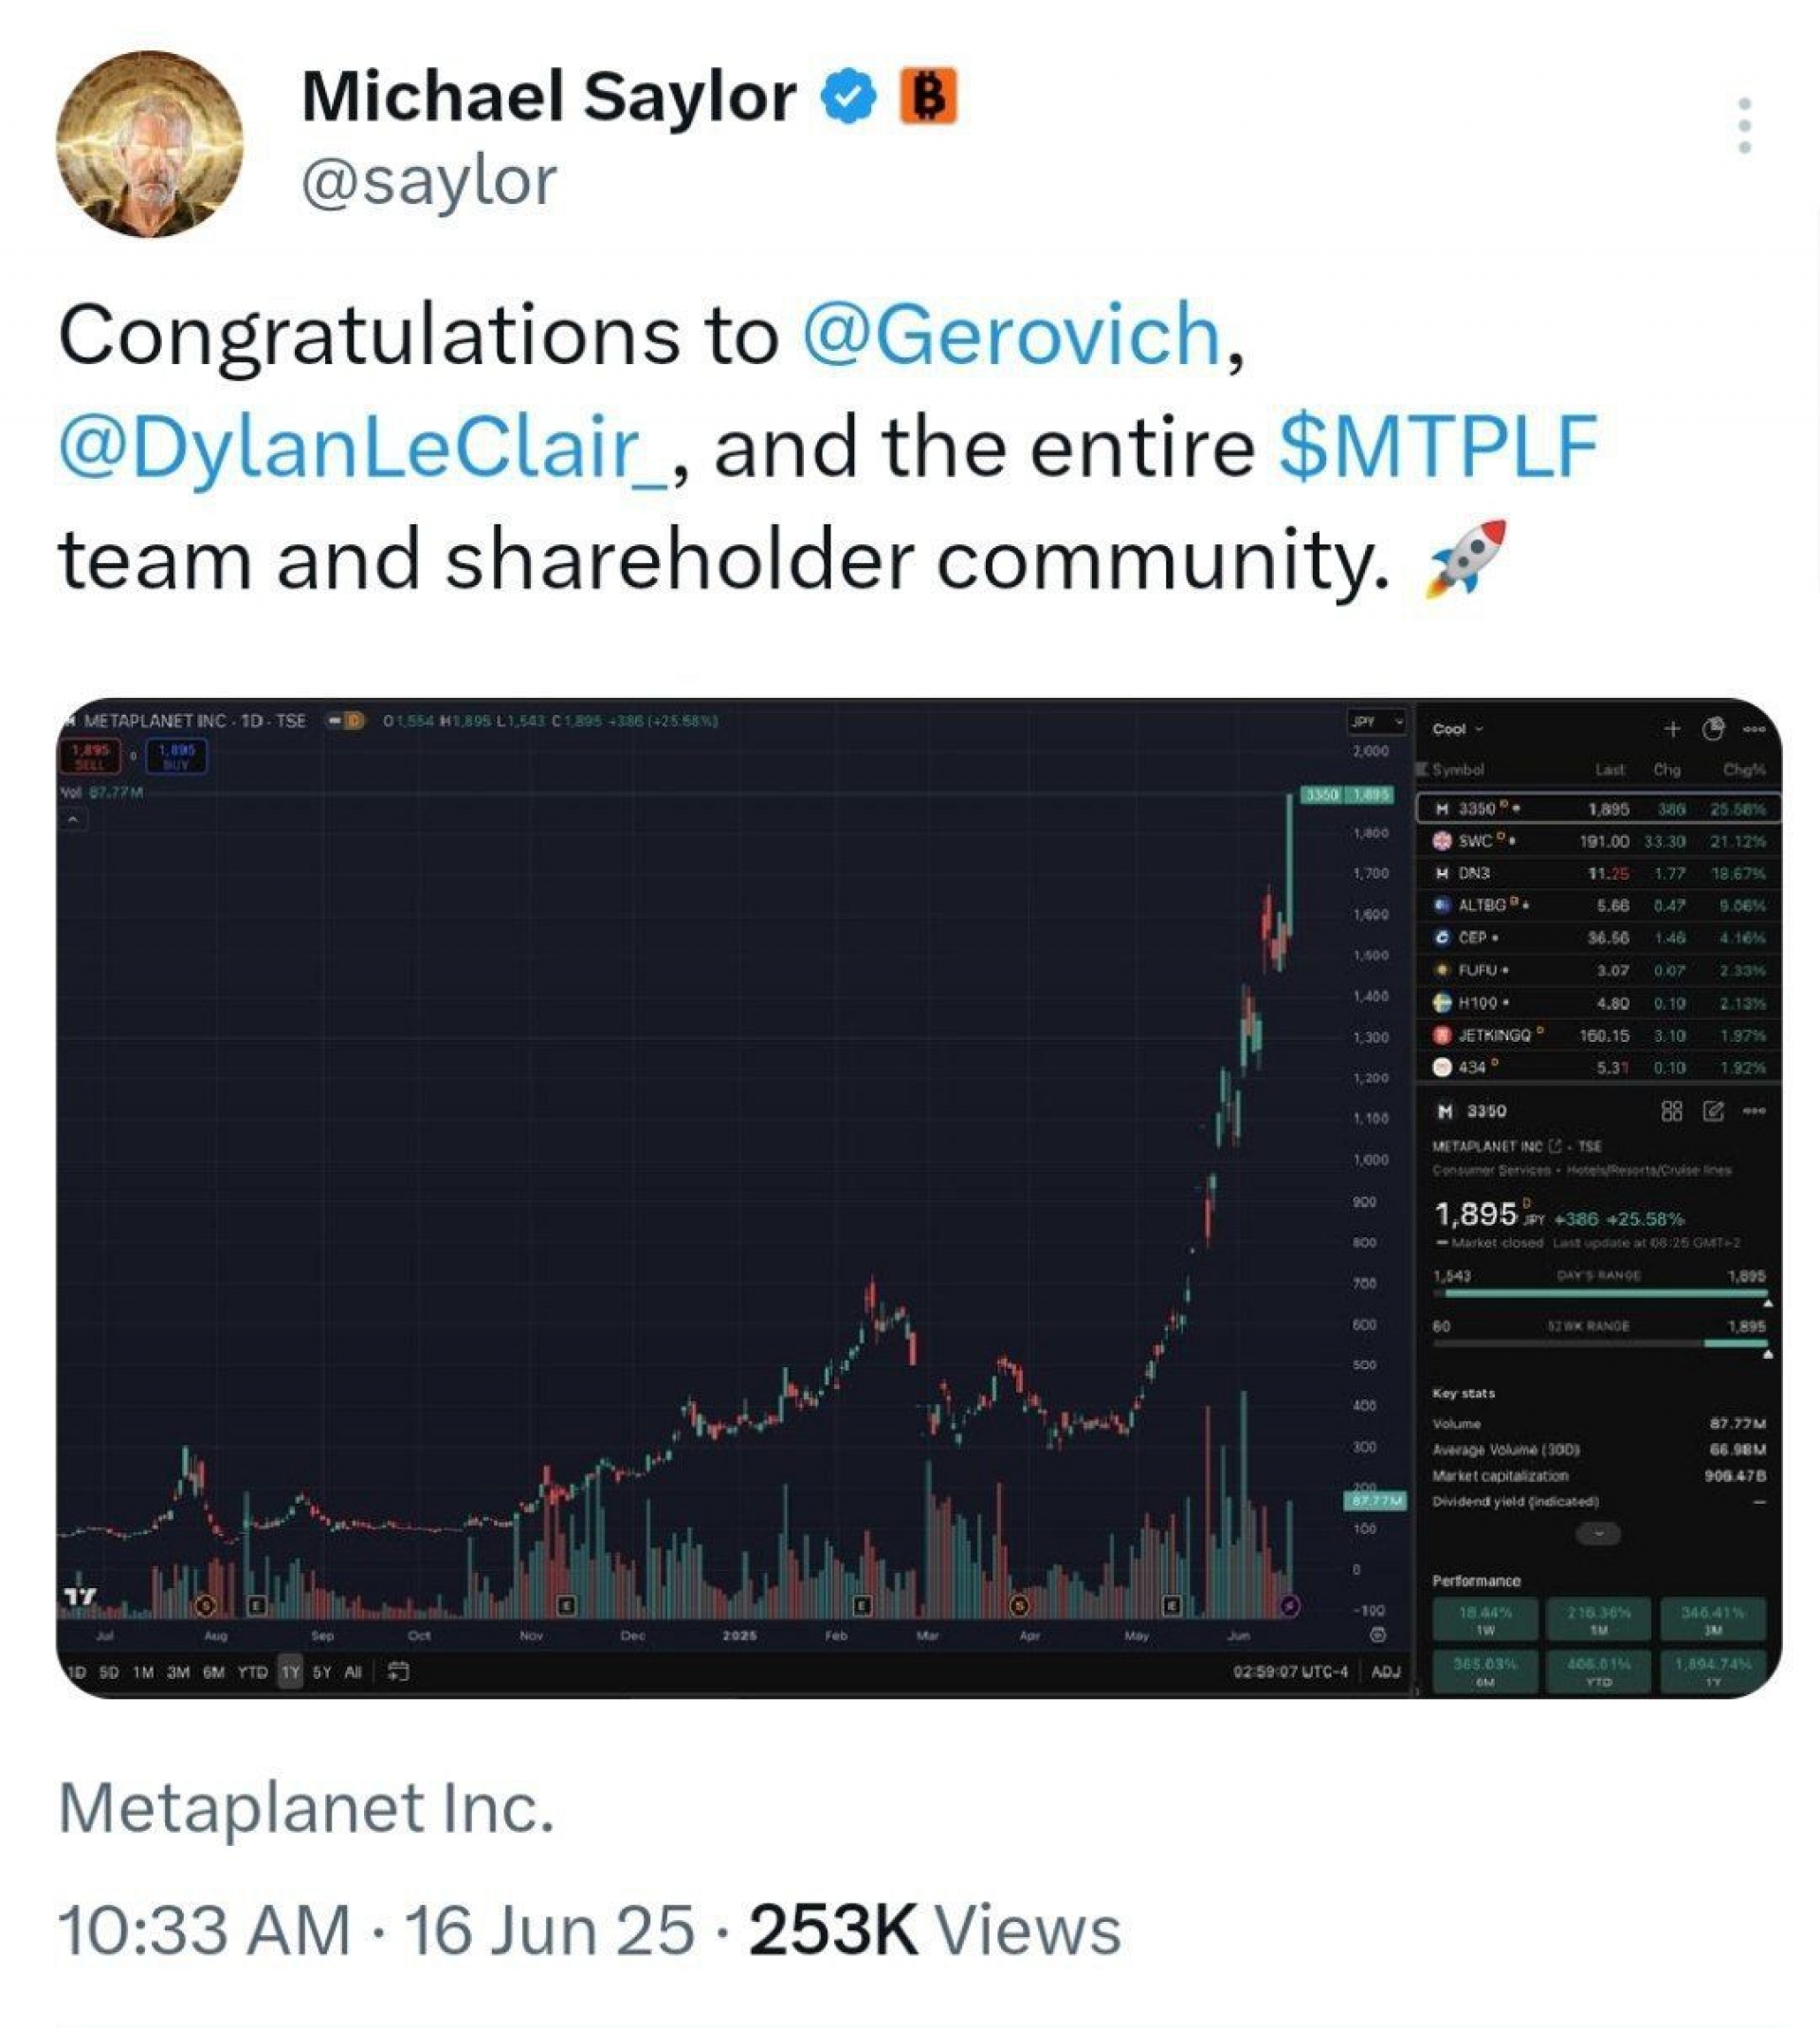The height and width of the screenshot is (2028, 1820).
Task: Toggle the ADJ adjustment setting
Action: (1385, 1672)
